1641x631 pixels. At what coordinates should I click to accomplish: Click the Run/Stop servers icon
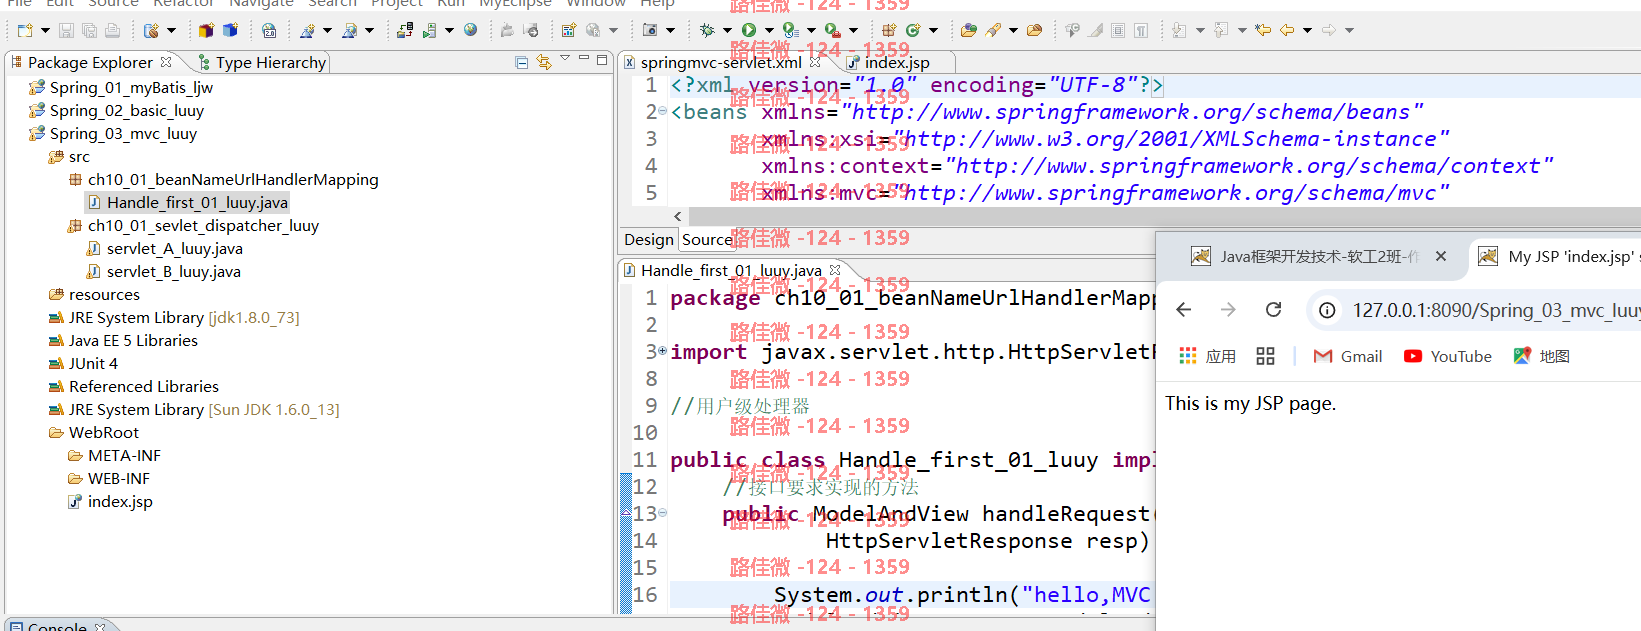point(430,30)
